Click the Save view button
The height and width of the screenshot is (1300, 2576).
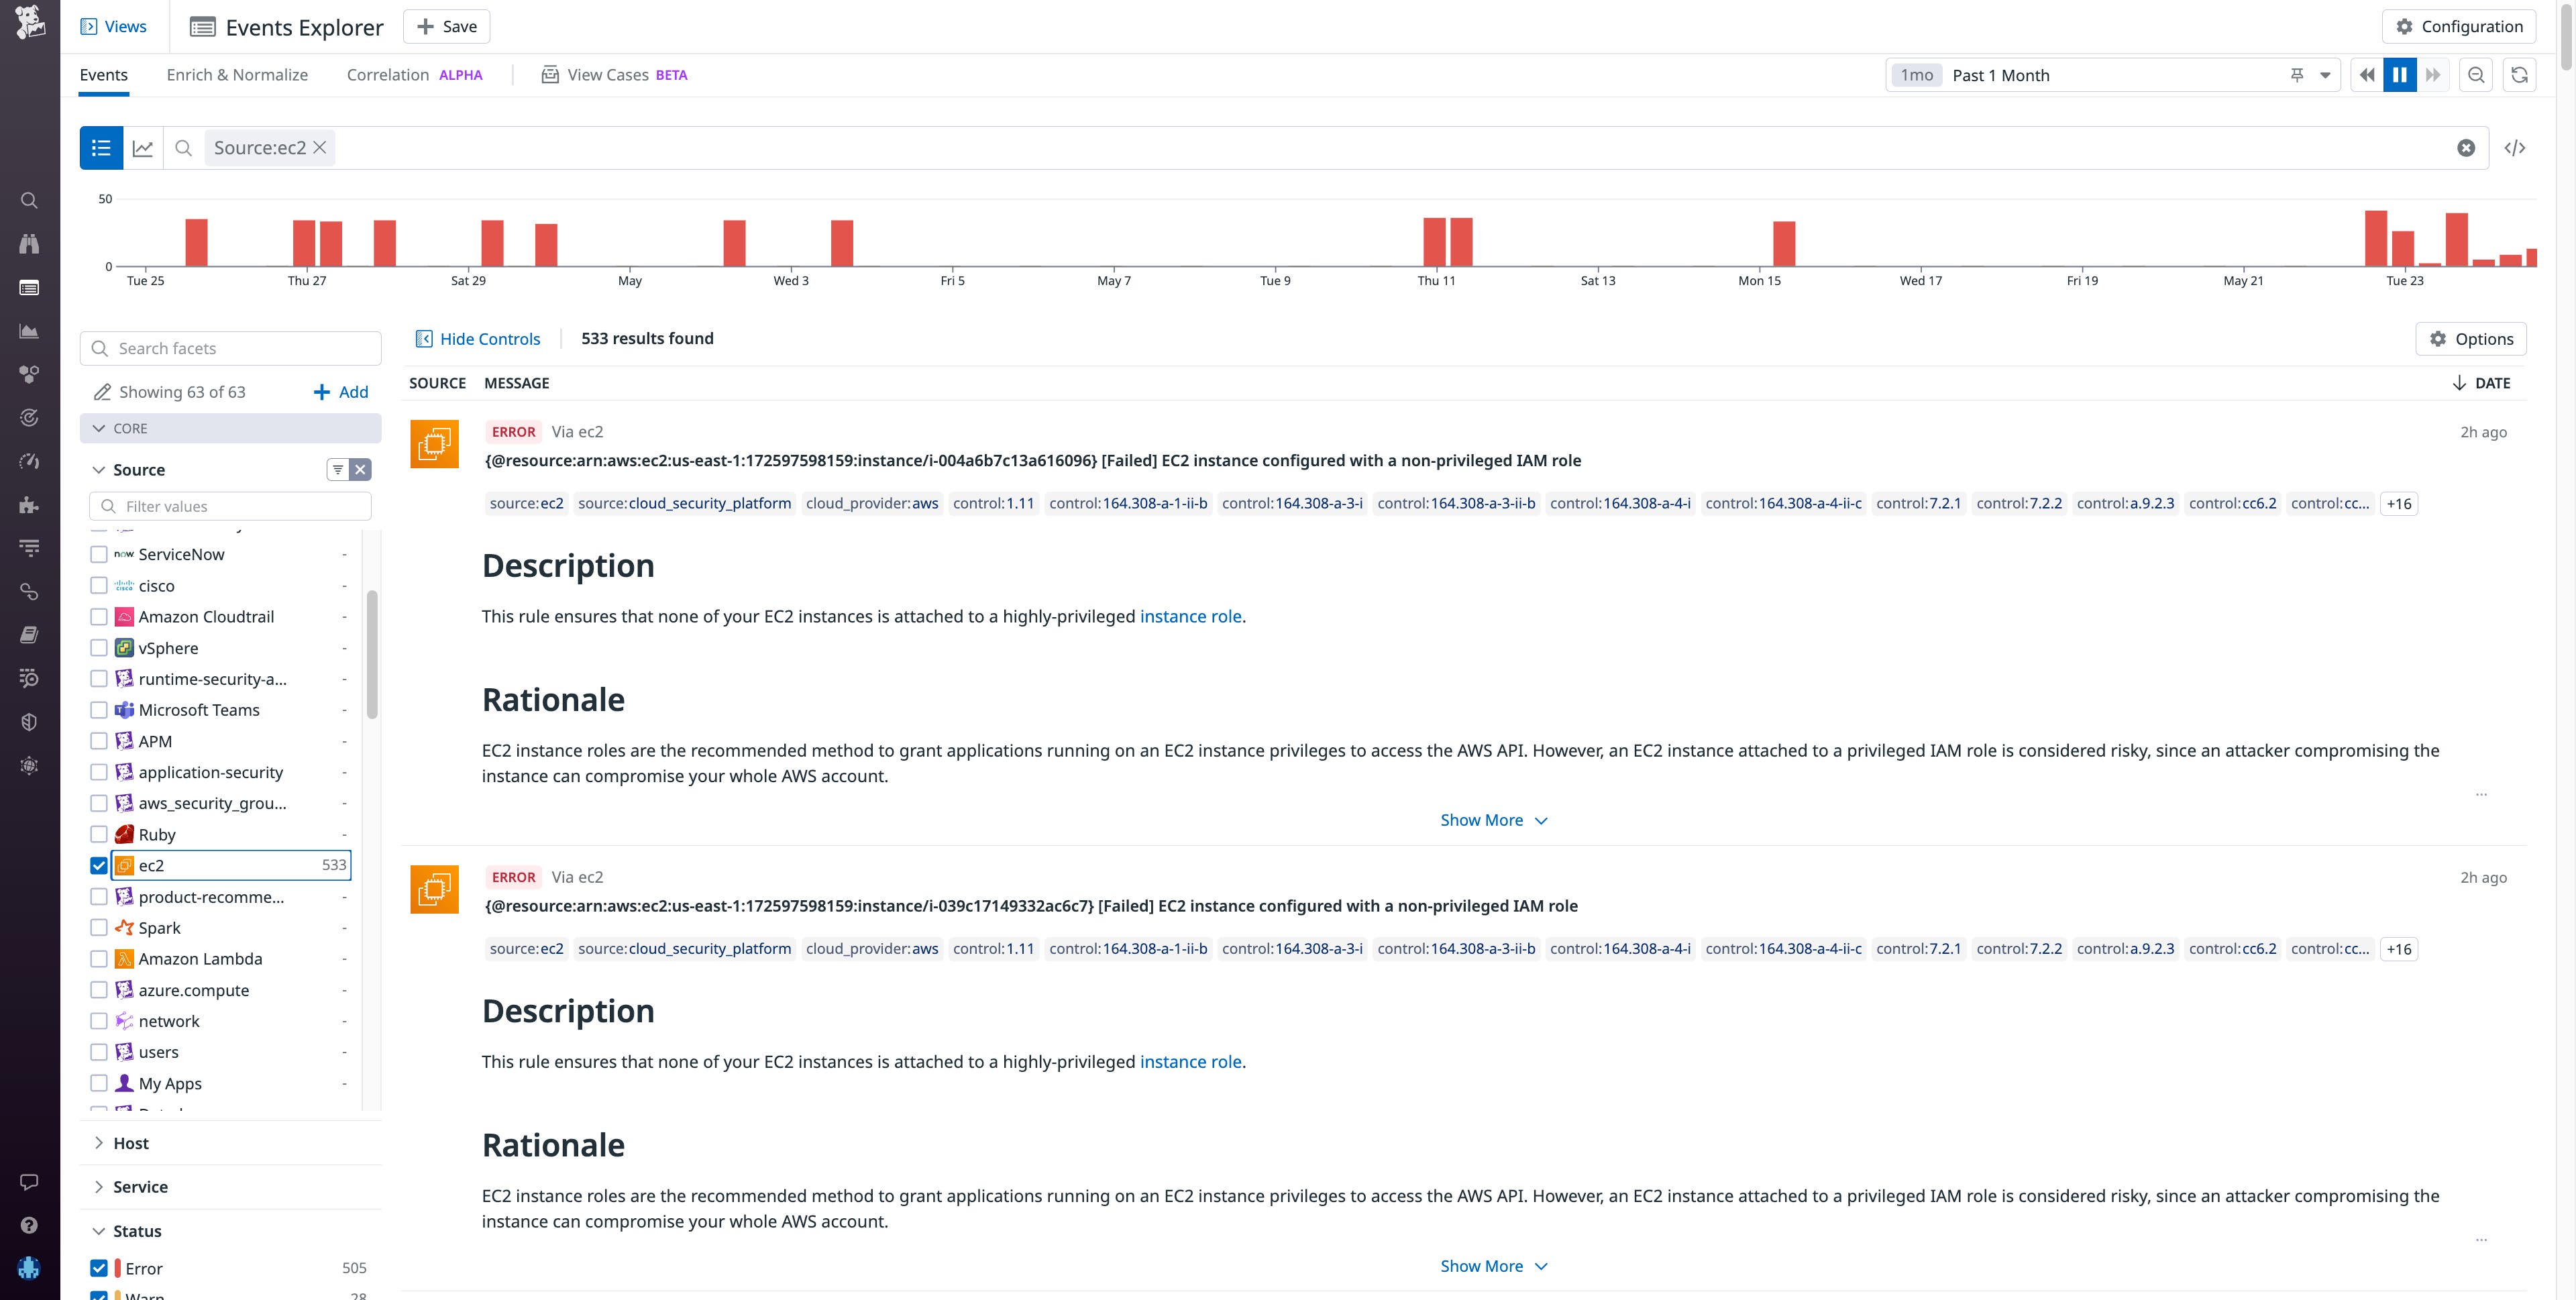[x=446, y=26]
